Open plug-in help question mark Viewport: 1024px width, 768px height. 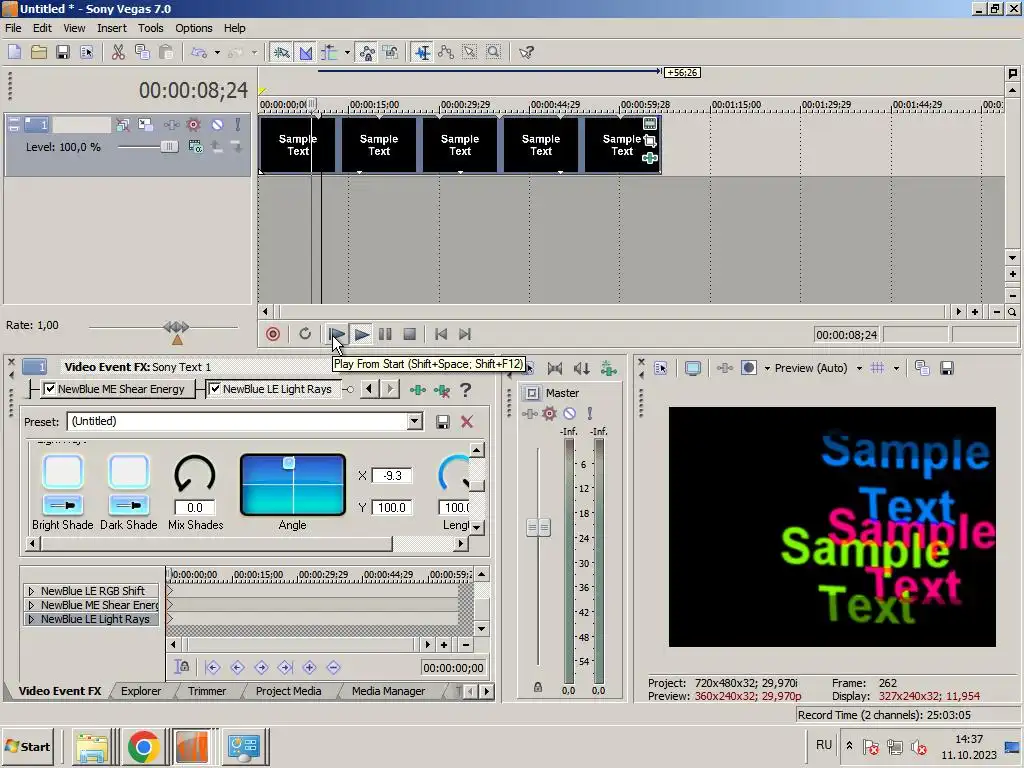pyautogui.click(x=466, y=390)
